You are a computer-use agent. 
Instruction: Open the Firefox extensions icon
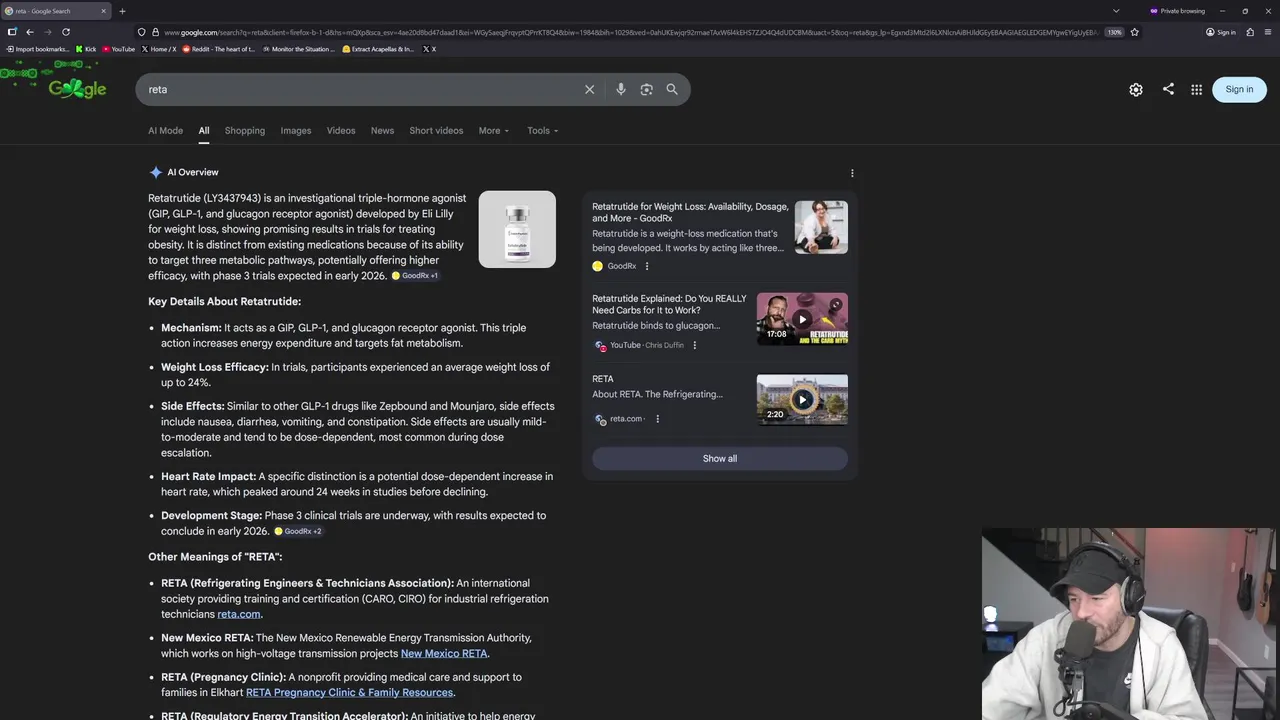coord(1250,32)
